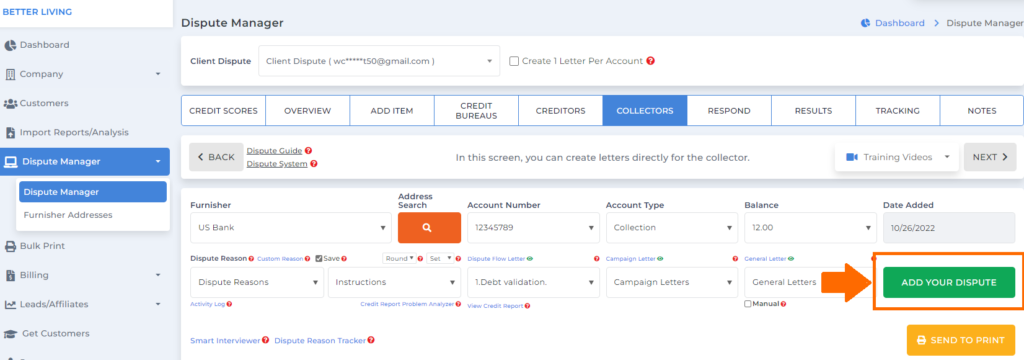Switch to the OVERVIEW tab

[308, 111]
